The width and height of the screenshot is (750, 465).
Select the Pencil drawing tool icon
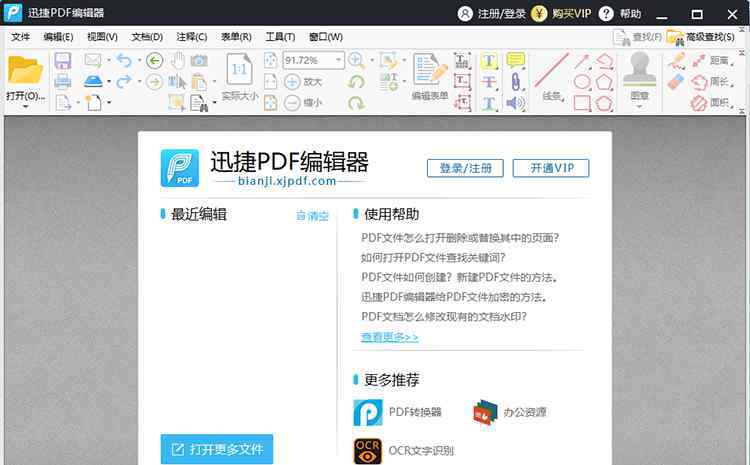[676, 61]
